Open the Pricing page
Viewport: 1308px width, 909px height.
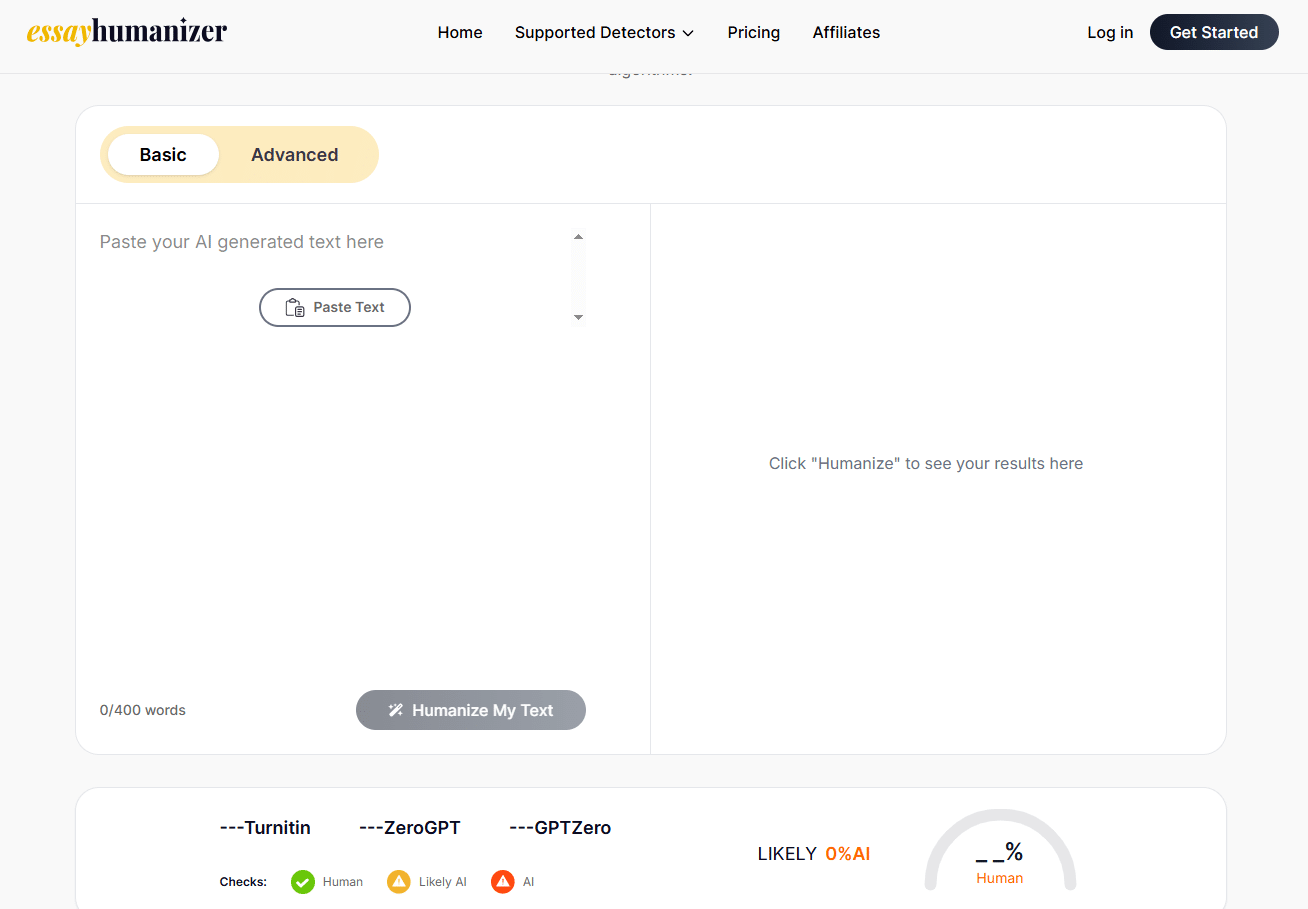coord(754,33)
